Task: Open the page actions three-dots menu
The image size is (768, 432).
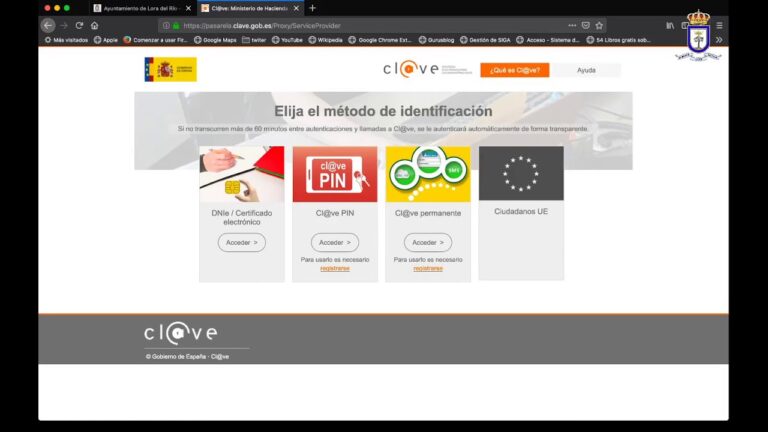Action: coord(572,25)
